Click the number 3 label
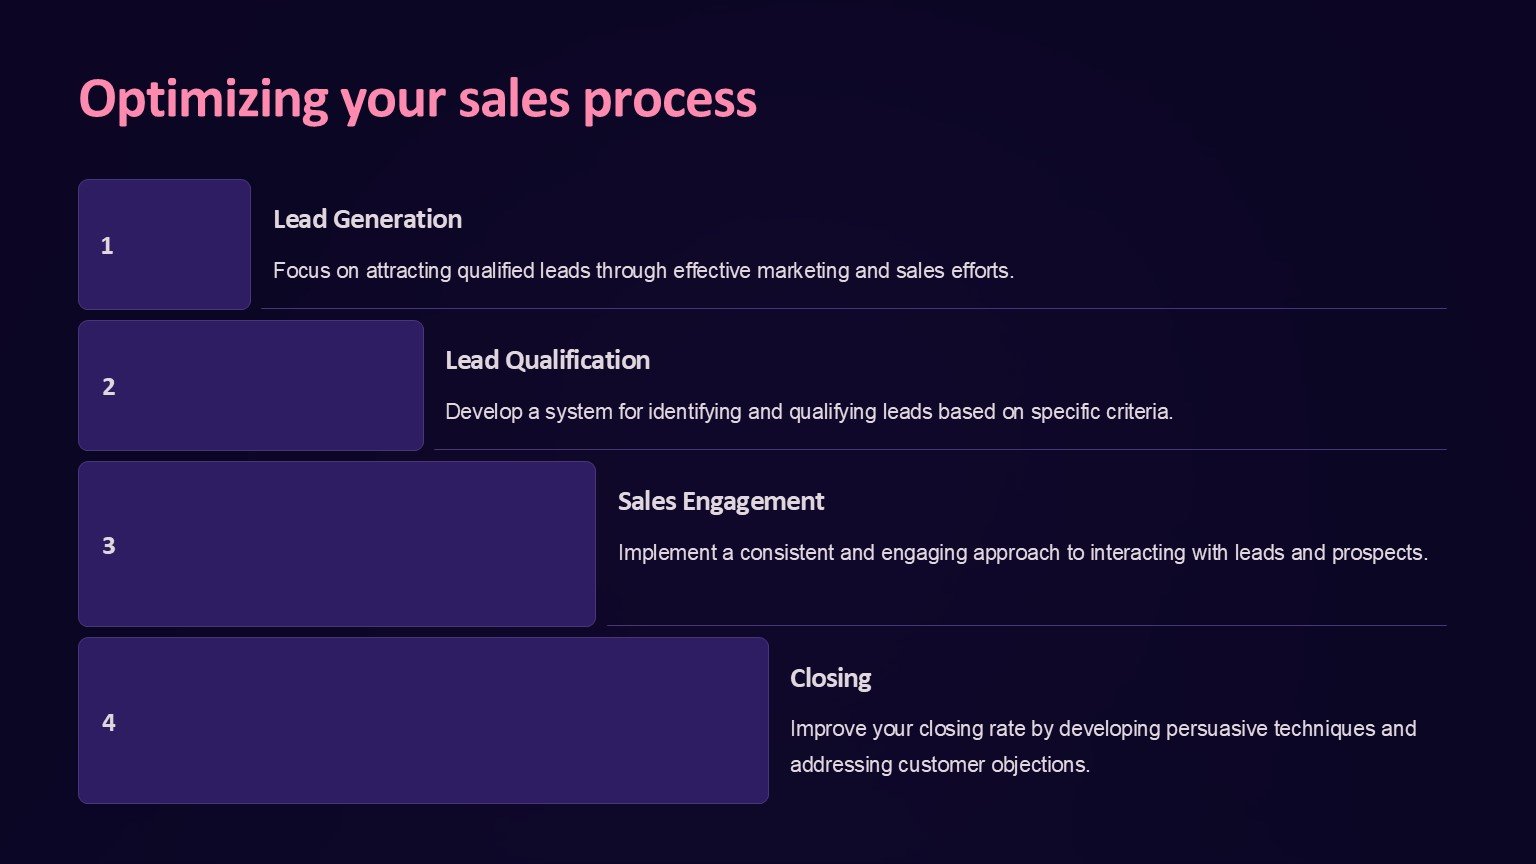The width and height of the screenshot is (1536, 864). tap(109, 546)
